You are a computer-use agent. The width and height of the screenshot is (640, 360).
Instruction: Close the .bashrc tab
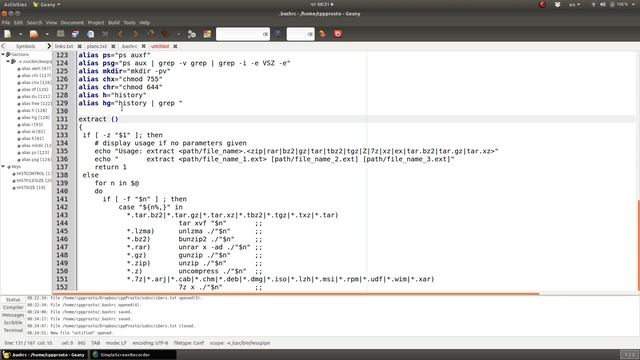[x=144, y=47]
